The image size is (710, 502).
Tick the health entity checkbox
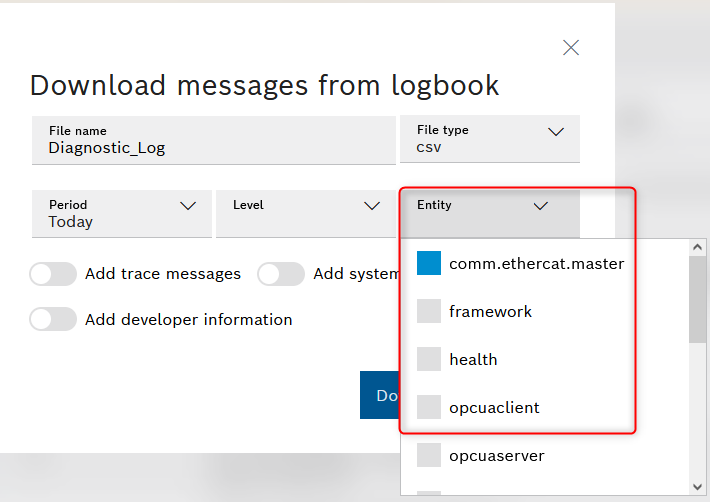(429, 359)
